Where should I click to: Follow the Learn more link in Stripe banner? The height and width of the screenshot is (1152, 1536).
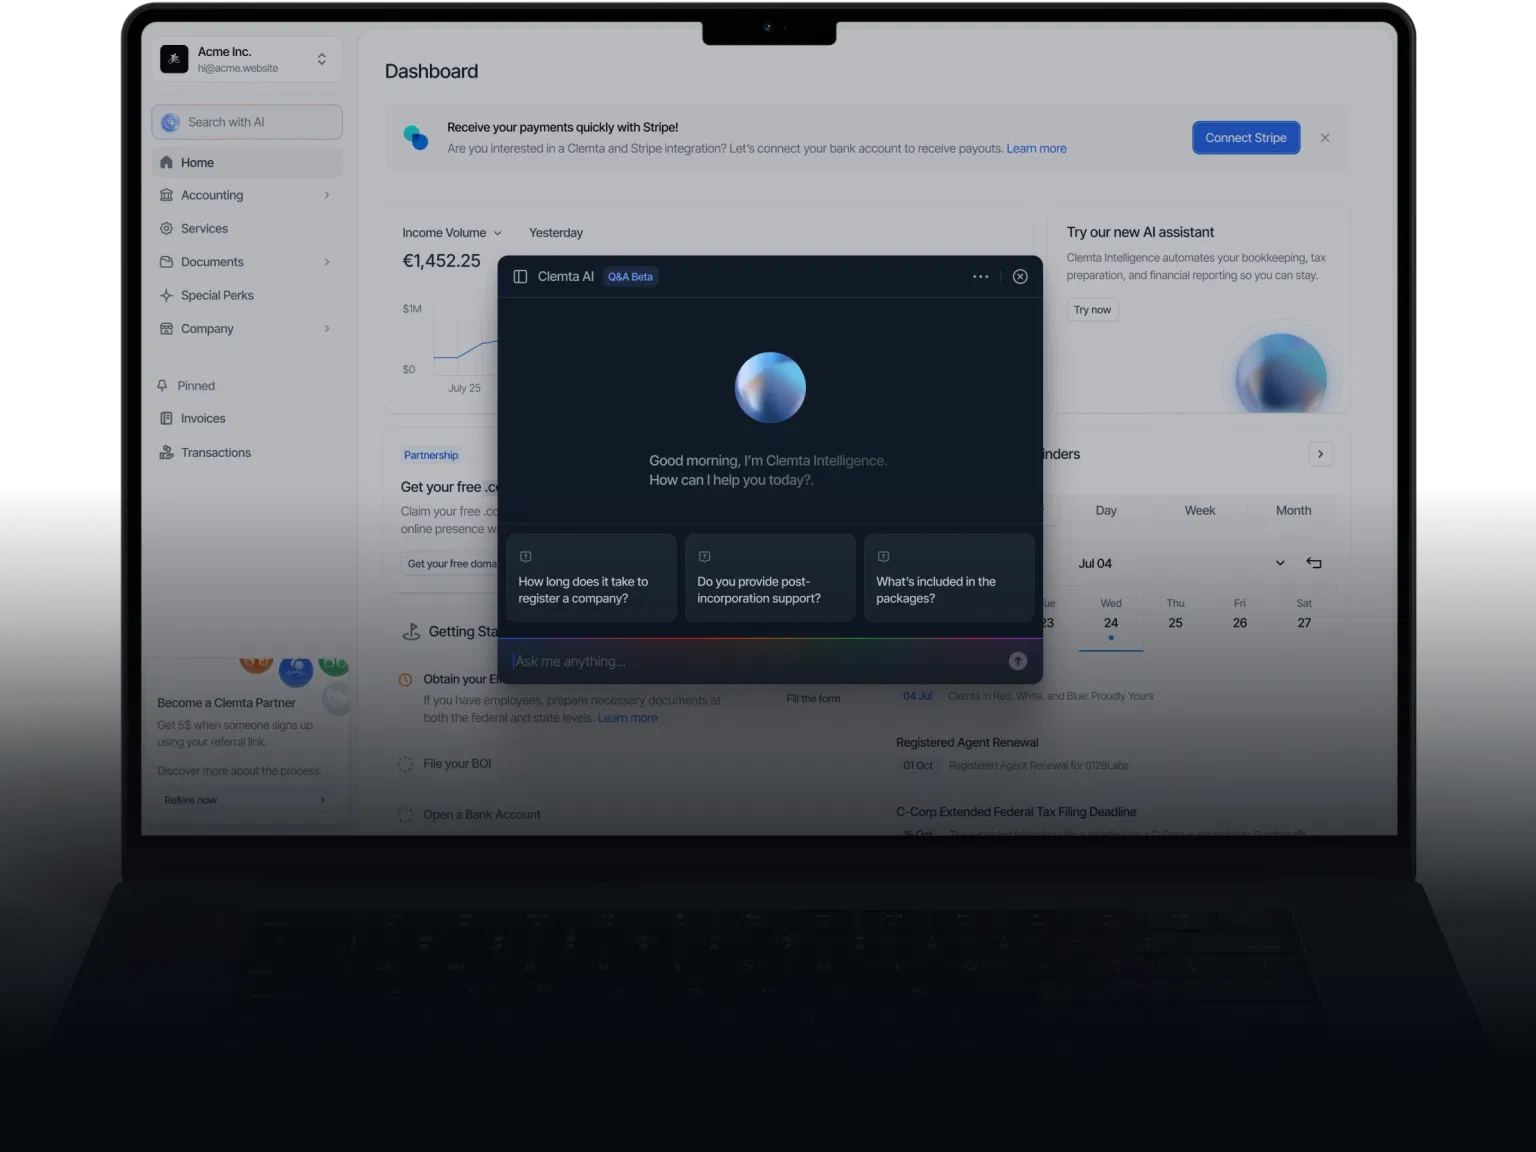pos(1036,148)
